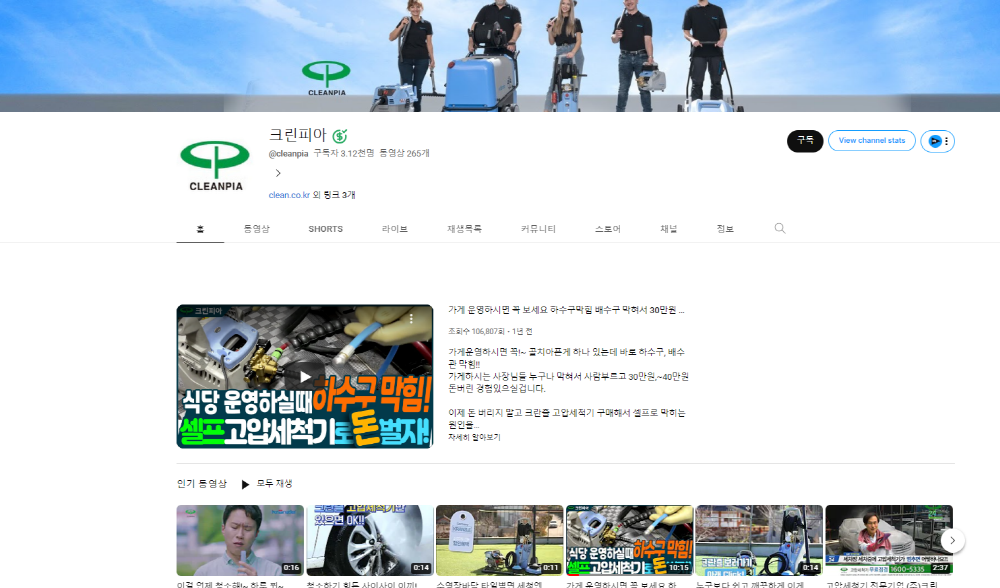The width and height of the screenshot is (1000, 588).
Task: Switch to the 동영상 tab
Action: coord(256,229)
